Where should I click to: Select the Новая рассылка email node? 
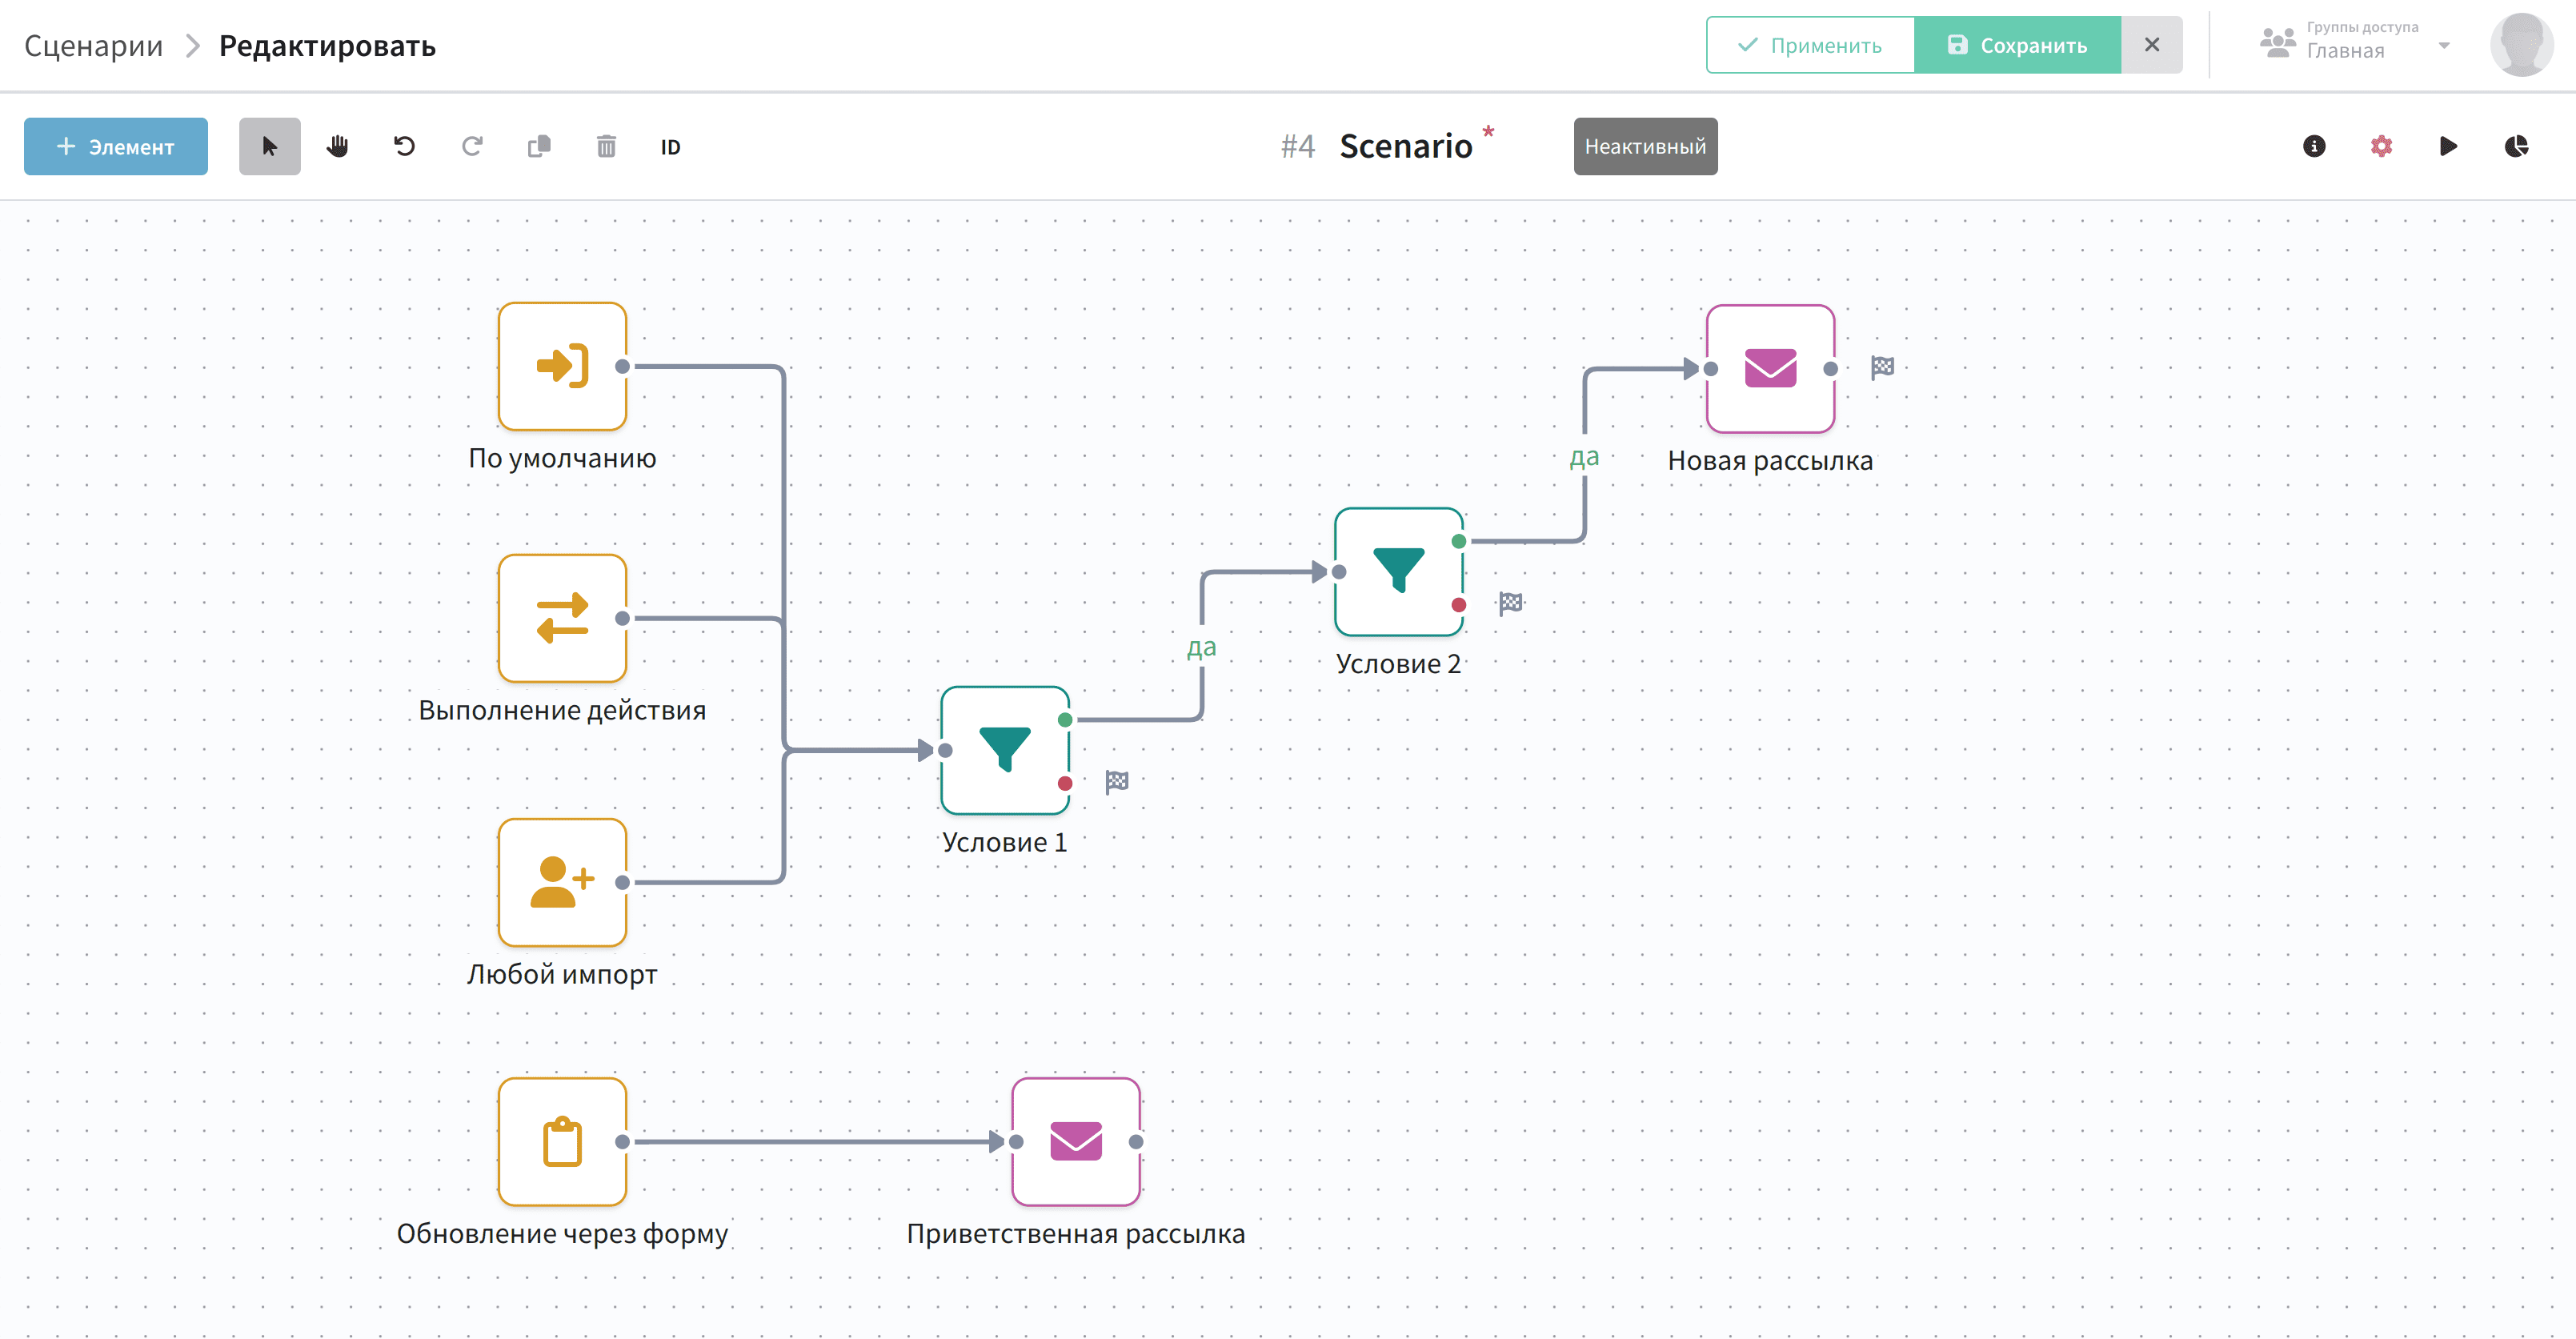(x=1770, y=369)
